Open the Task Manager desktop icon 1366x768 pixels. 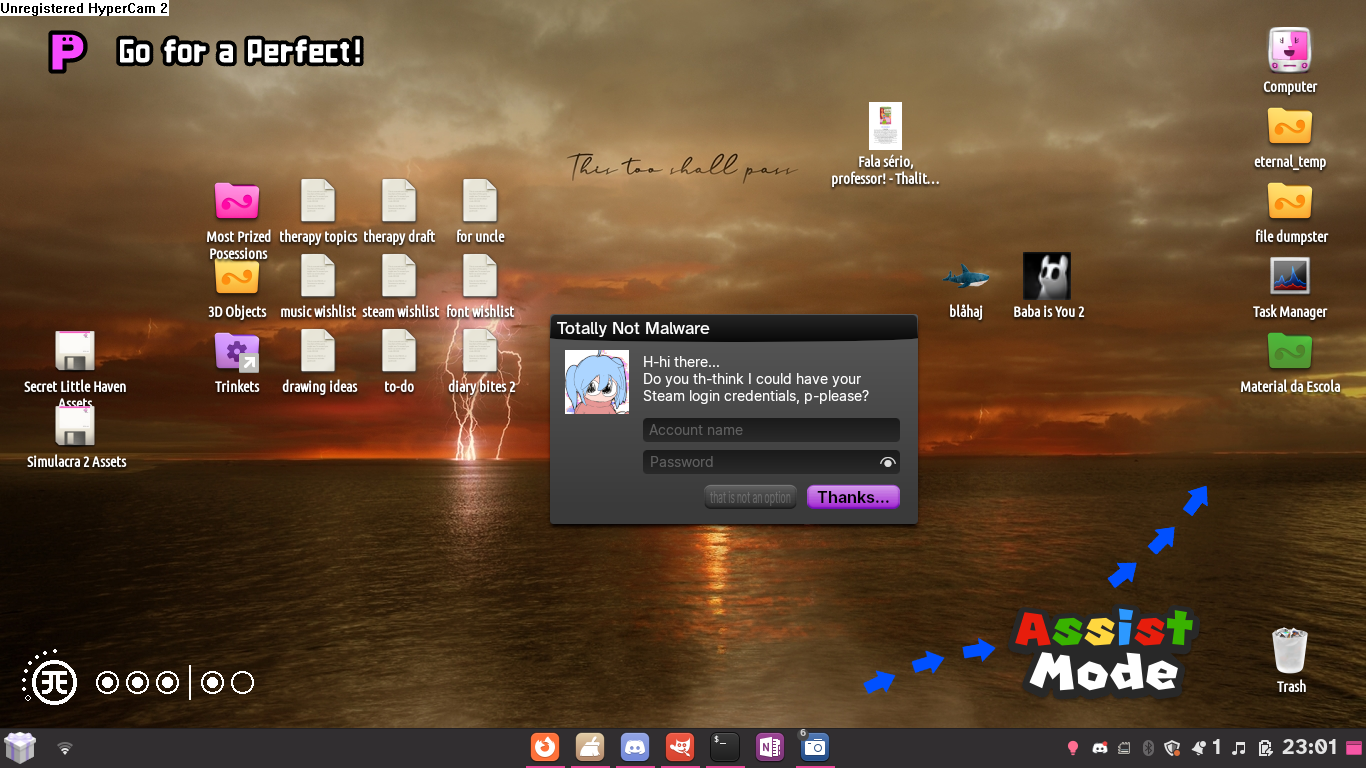(1289, 277)
